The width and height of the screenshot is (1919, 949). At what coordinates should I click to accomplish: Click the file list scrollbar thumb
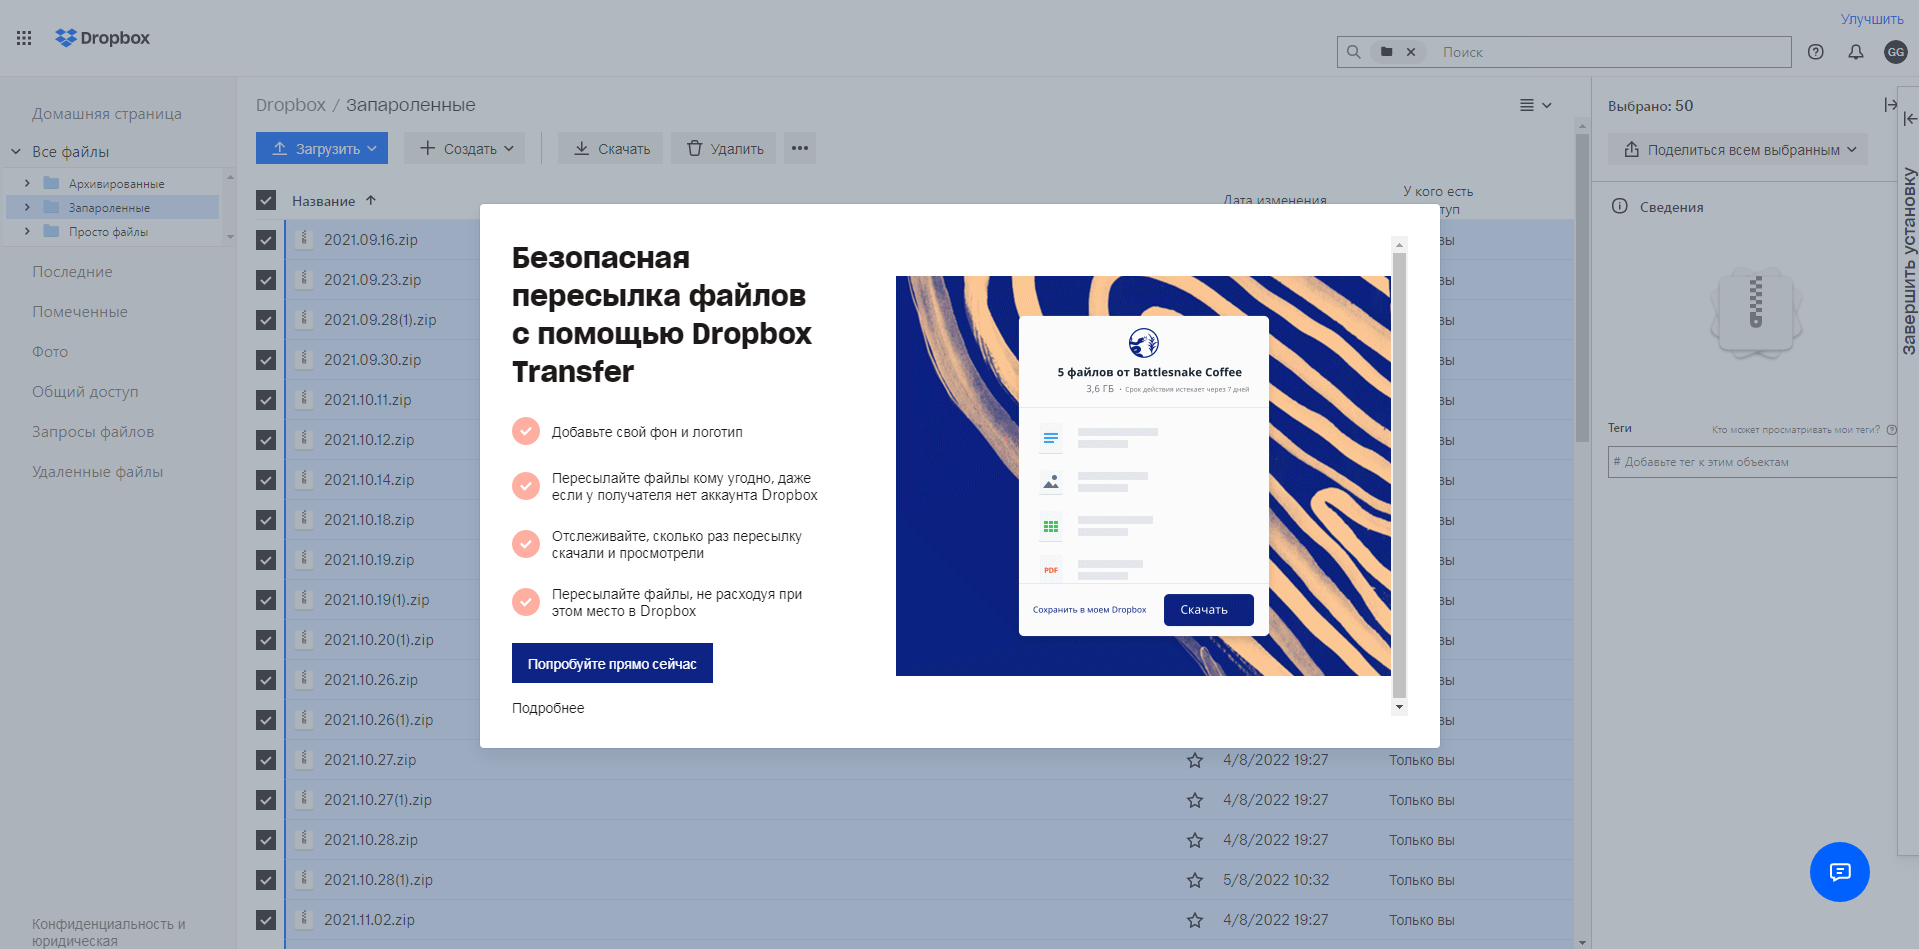[x=1582, y=287]
